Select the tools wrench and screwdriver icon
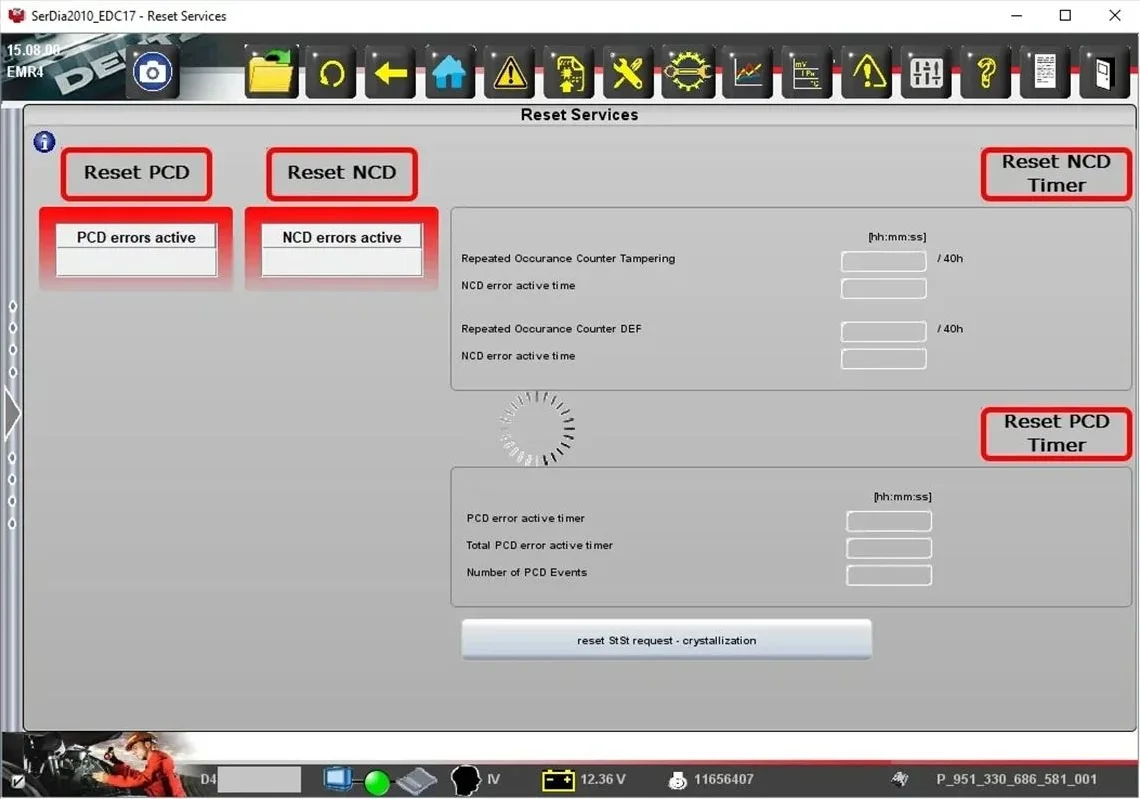 pyautogui.click(x=628, y=71)
